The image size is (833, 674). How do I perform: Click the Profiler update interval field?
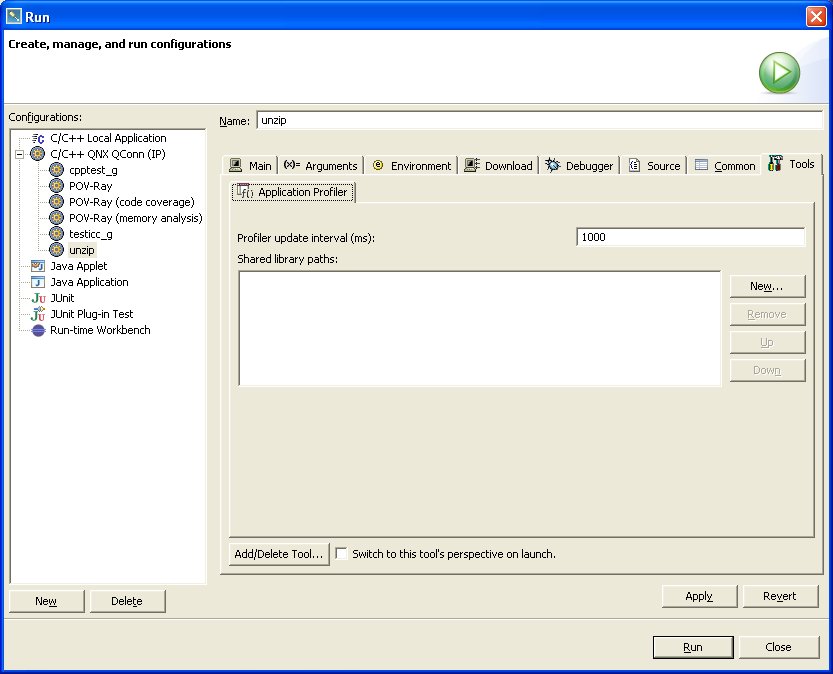[x=690, y=237]
